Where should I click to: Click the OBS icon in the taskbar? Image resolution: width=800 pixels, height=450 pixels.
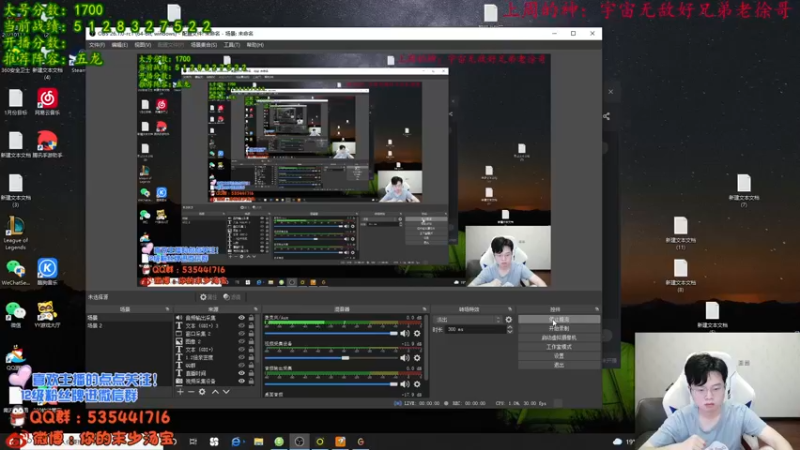tap(299, 441)
